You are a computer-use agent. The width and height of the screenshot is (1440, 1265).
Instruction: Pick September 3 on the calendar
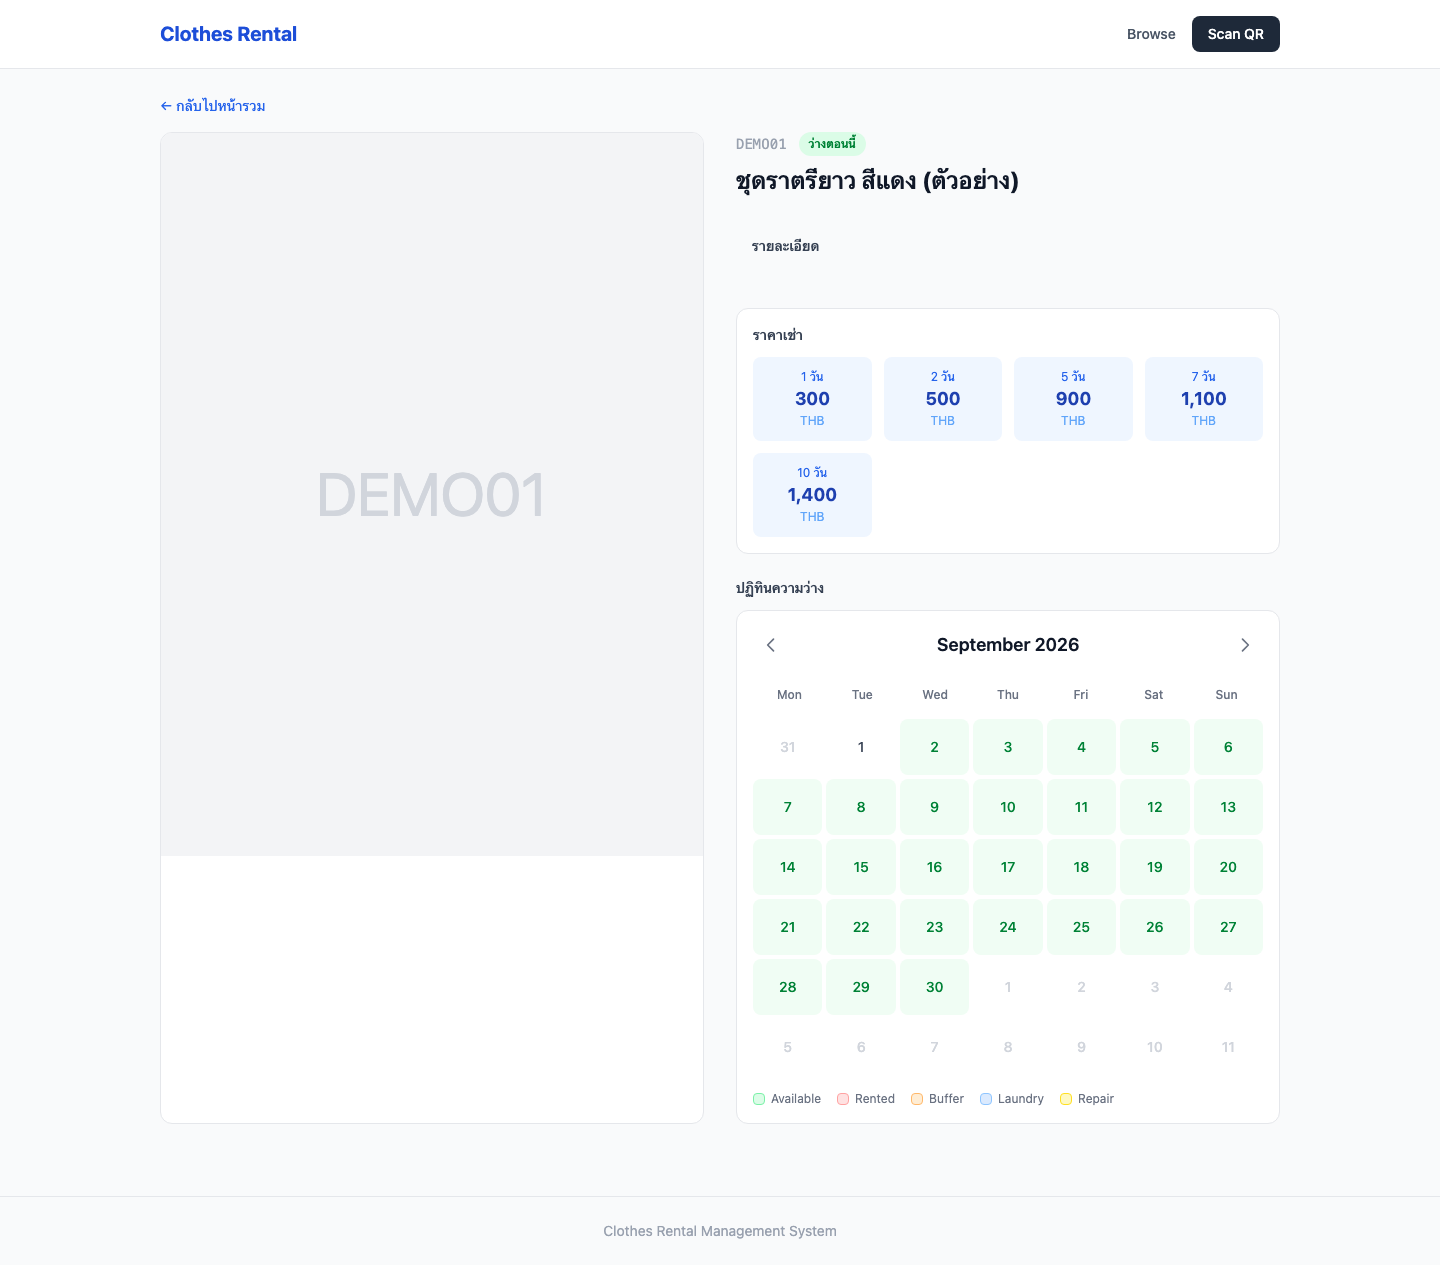pyautogui.click(x=1008, y=747)
